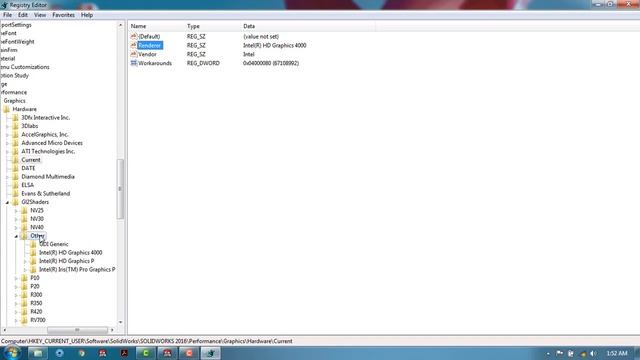Expand the P10 tree node

(16, 278)
